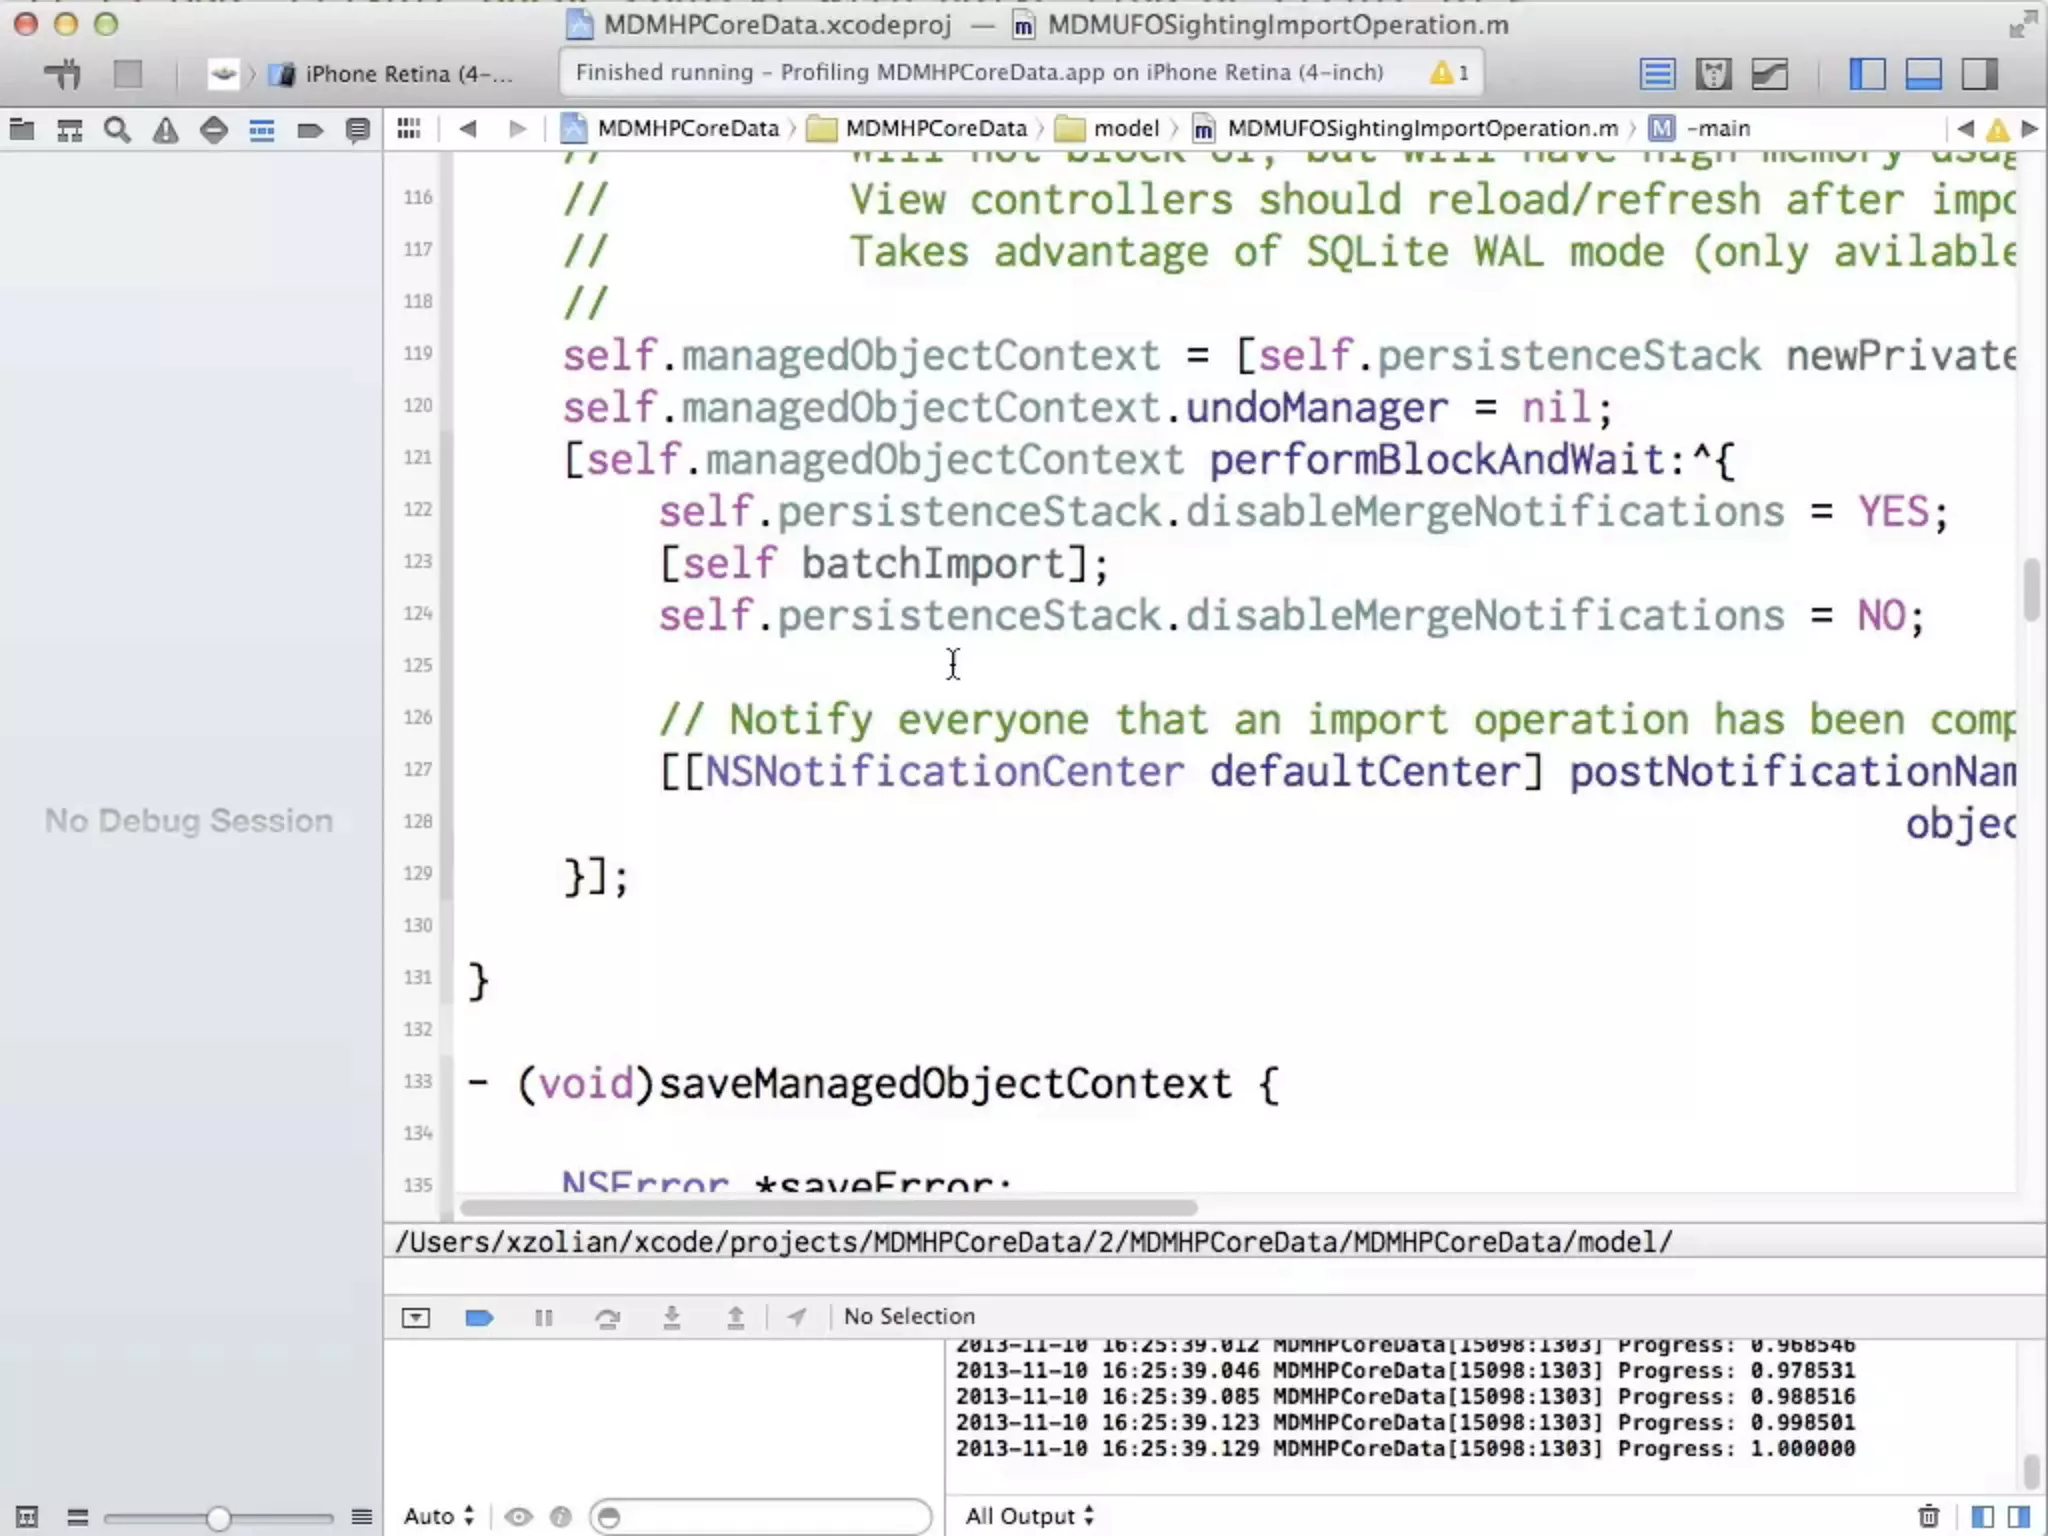This screenshot has width=2048, height=1536.
Task: Open the Log navigator speech-bubble icon
Action: coord(357,130)
